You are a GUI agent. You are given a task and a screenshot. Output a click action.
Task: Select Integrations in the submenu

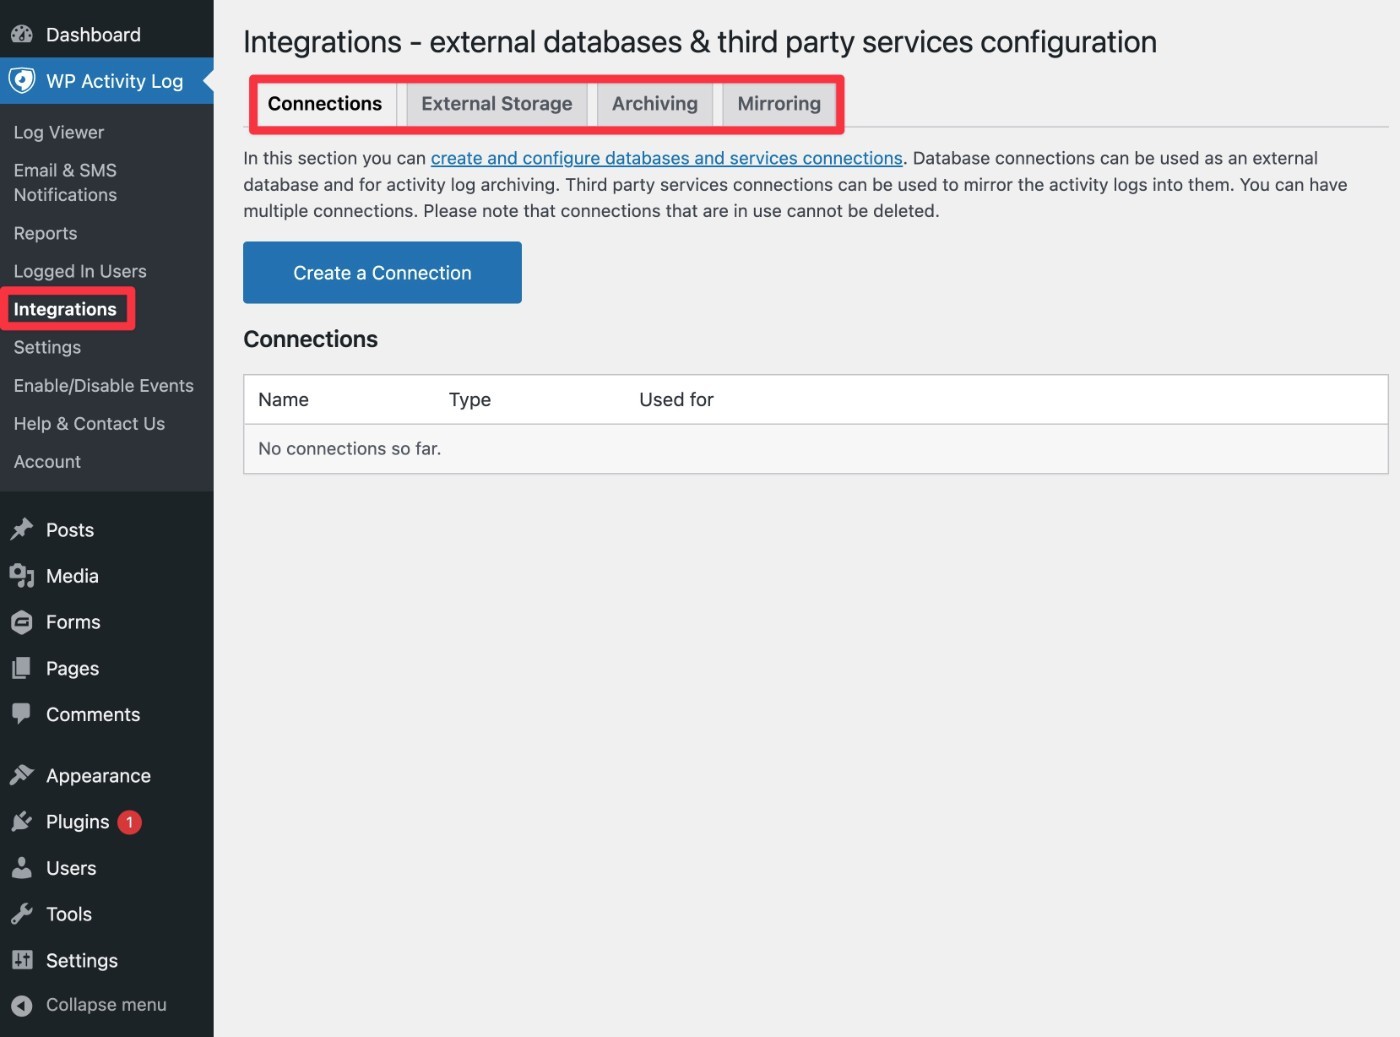point(65,309)
